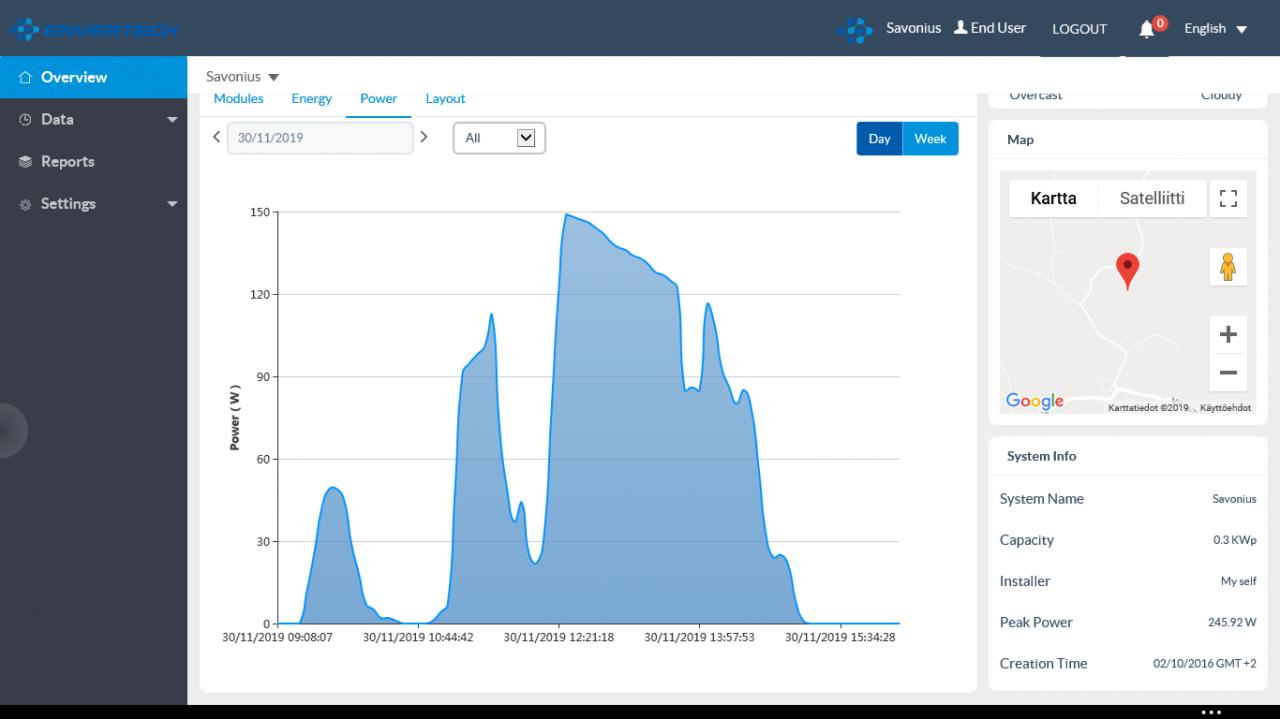1280x719 pixels.
Task: Click the Street View pegman icon
Action: [x=1228, y=267]
